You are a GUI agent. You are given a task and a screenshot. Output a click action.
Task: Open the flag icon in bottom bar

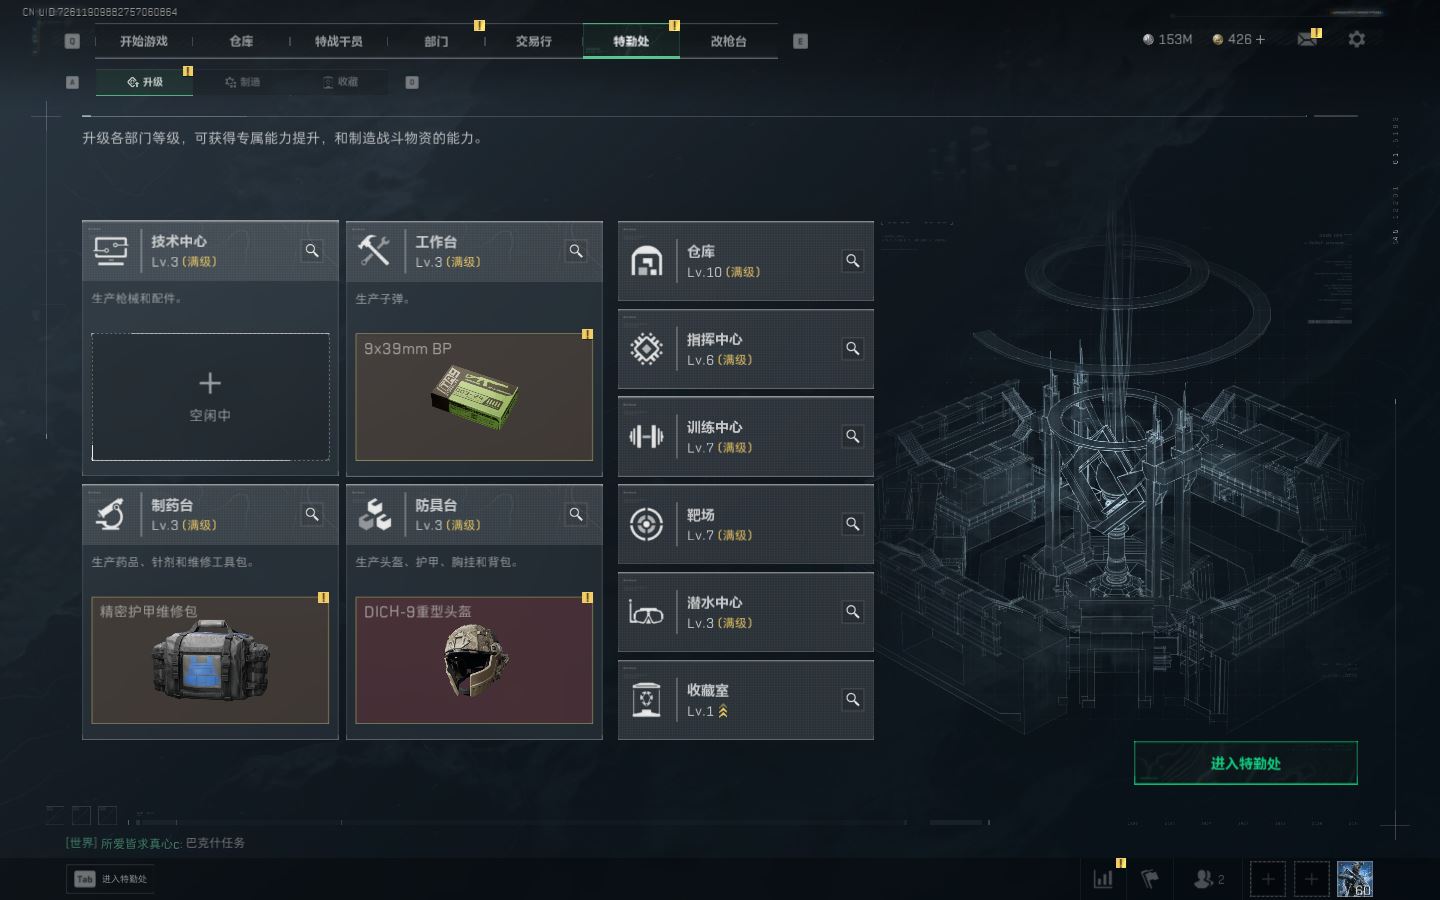pos(1150,879)
